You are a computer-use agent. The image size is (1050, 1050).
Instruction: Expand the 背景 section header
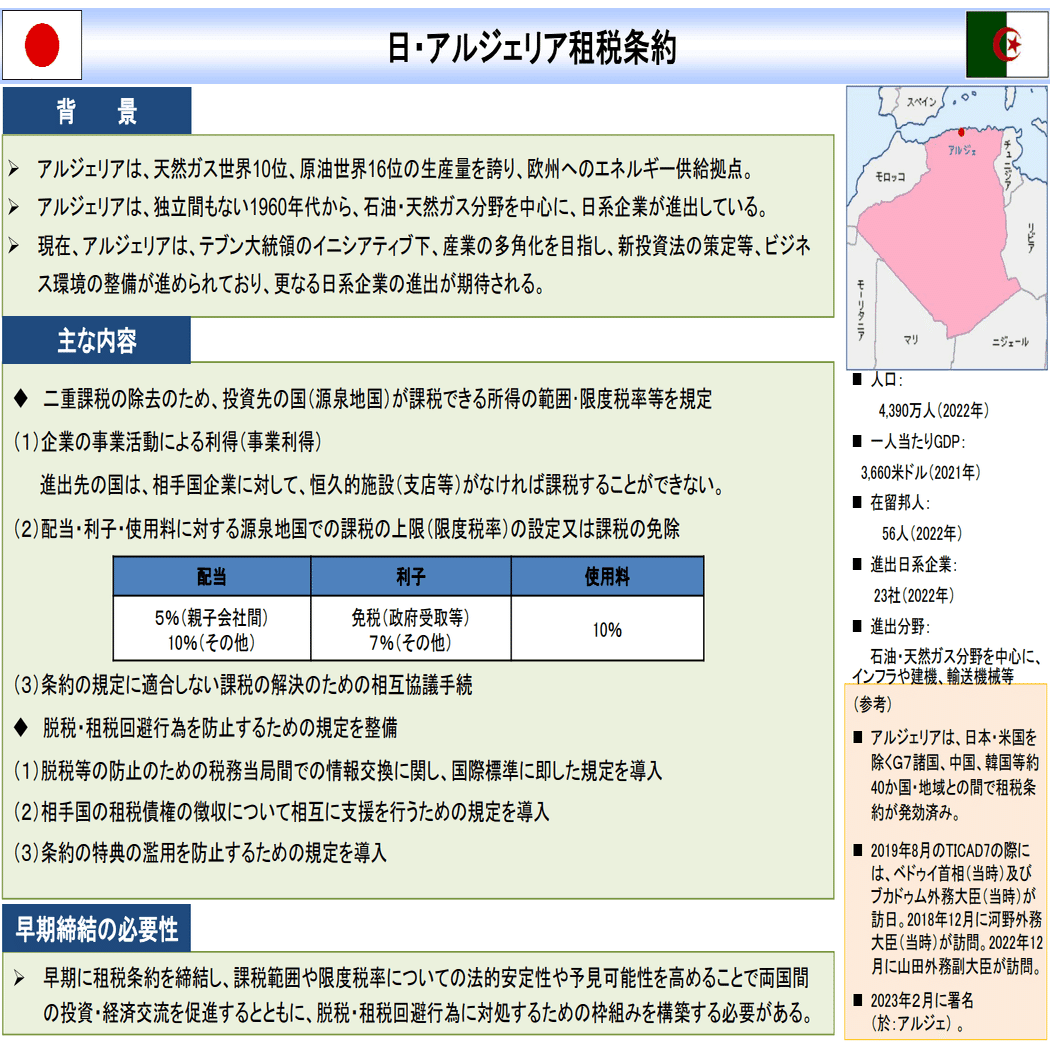pos(95,111)
